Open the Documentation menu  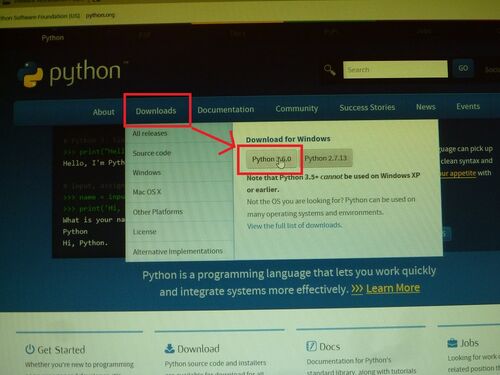(x=226, y=109)
